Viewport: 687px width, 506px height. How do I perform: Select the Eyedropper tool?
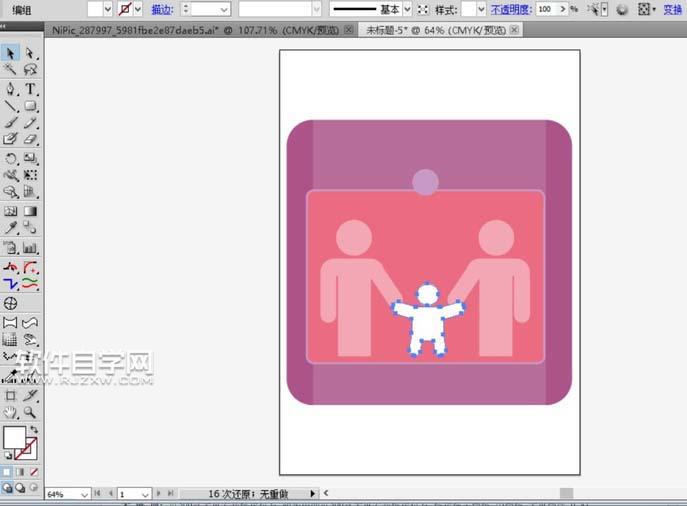point(10,227)
